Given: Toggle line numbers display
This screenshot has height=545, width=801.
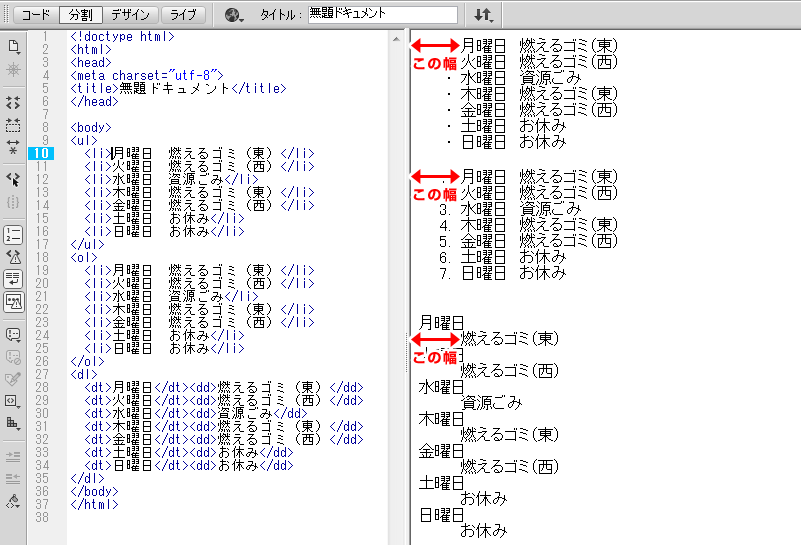Looking at the screenshot, I should [x=13, y=234].
